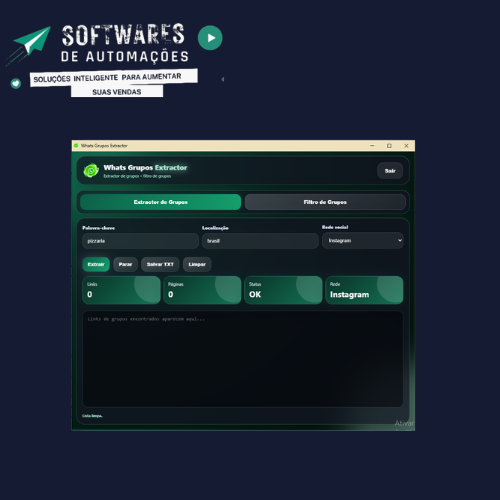
Task: Click the "Lista limpa." status message
Action: 92,416
